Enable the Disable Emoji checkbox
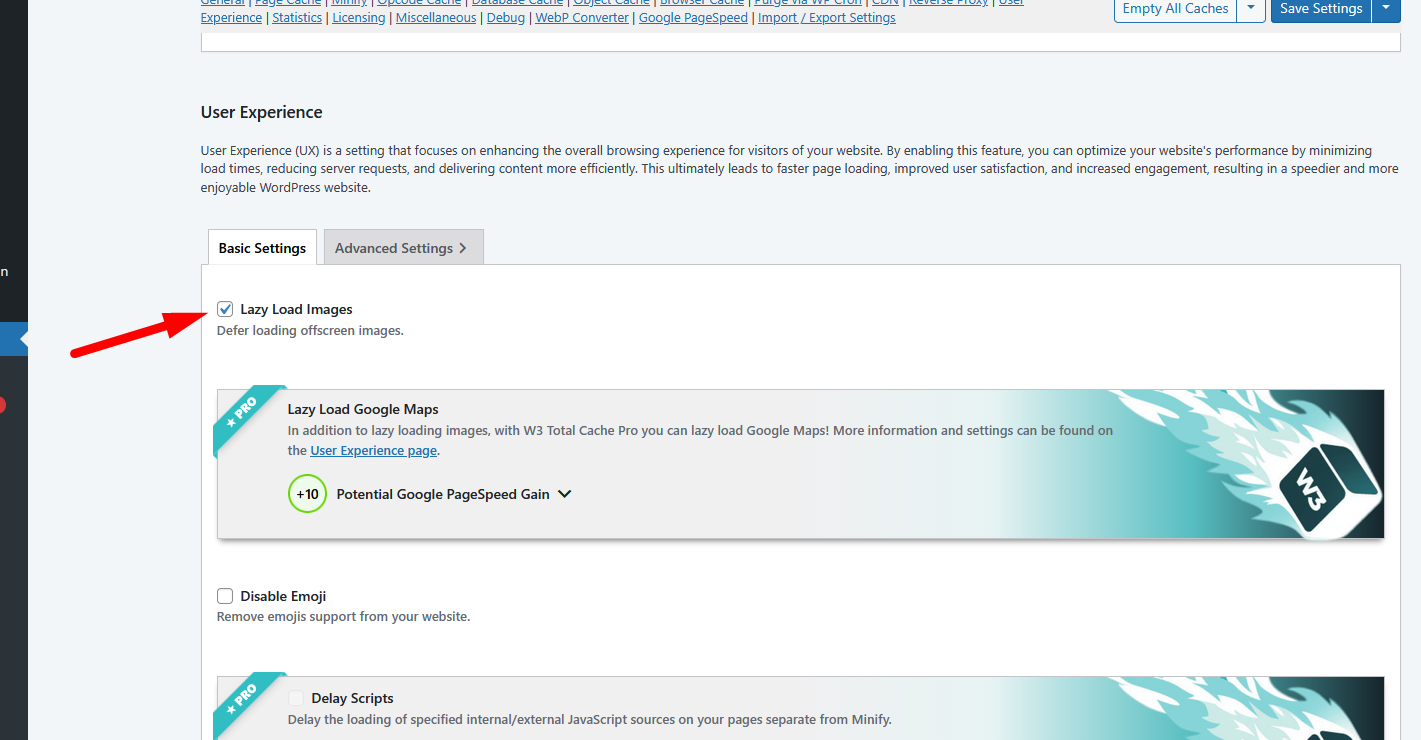Viewport: 1421px width, 740px height. pos(225,596)
